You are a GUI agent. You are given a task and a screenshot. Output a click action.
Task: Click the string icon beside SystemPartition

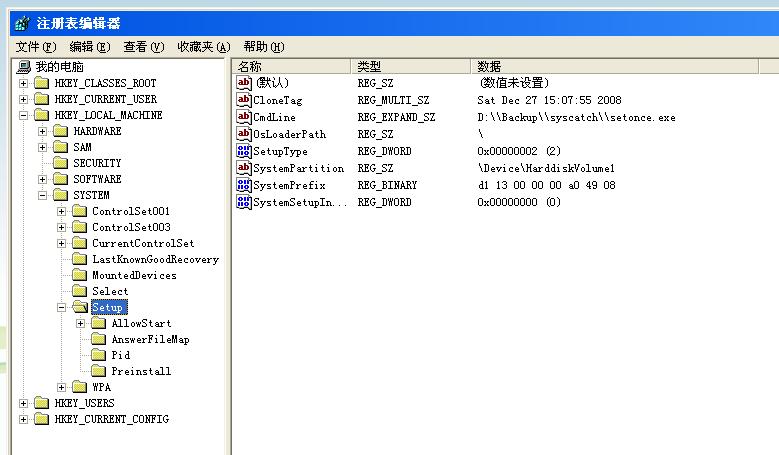tap(244, 168)
